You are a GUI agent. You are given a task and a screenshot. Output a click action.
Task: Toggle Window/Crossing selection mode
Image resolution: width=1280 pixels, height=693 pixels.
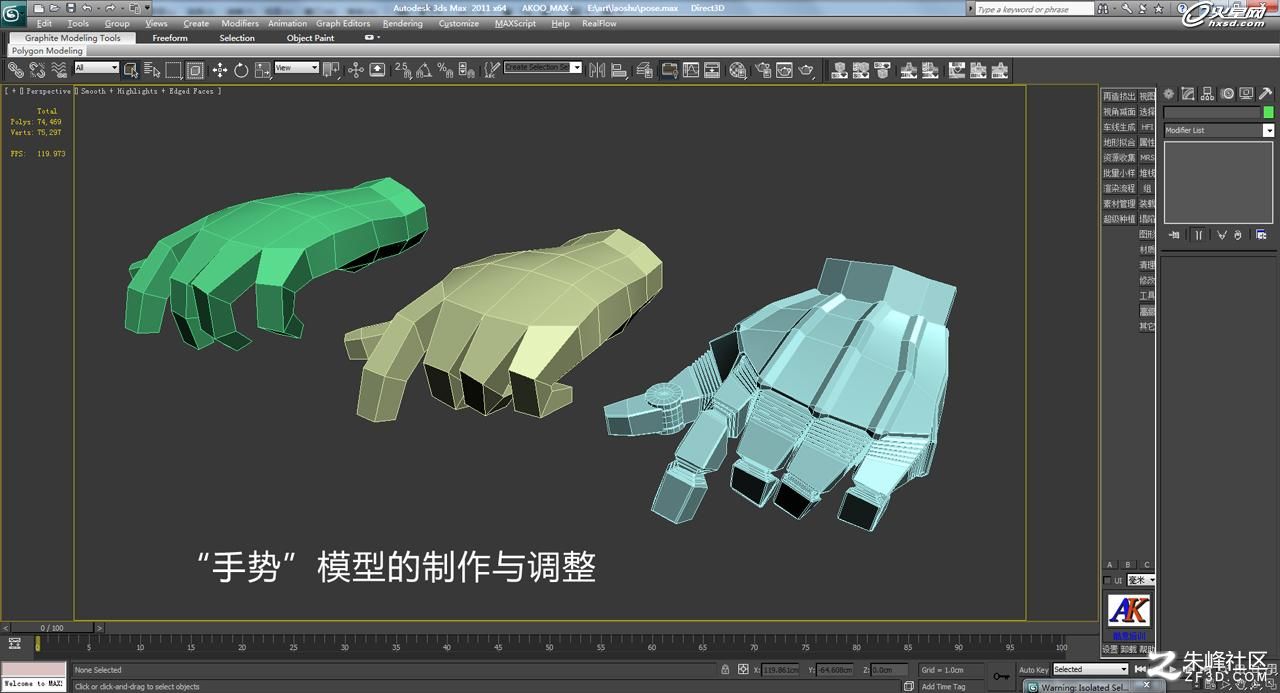(x=195, y=69)
